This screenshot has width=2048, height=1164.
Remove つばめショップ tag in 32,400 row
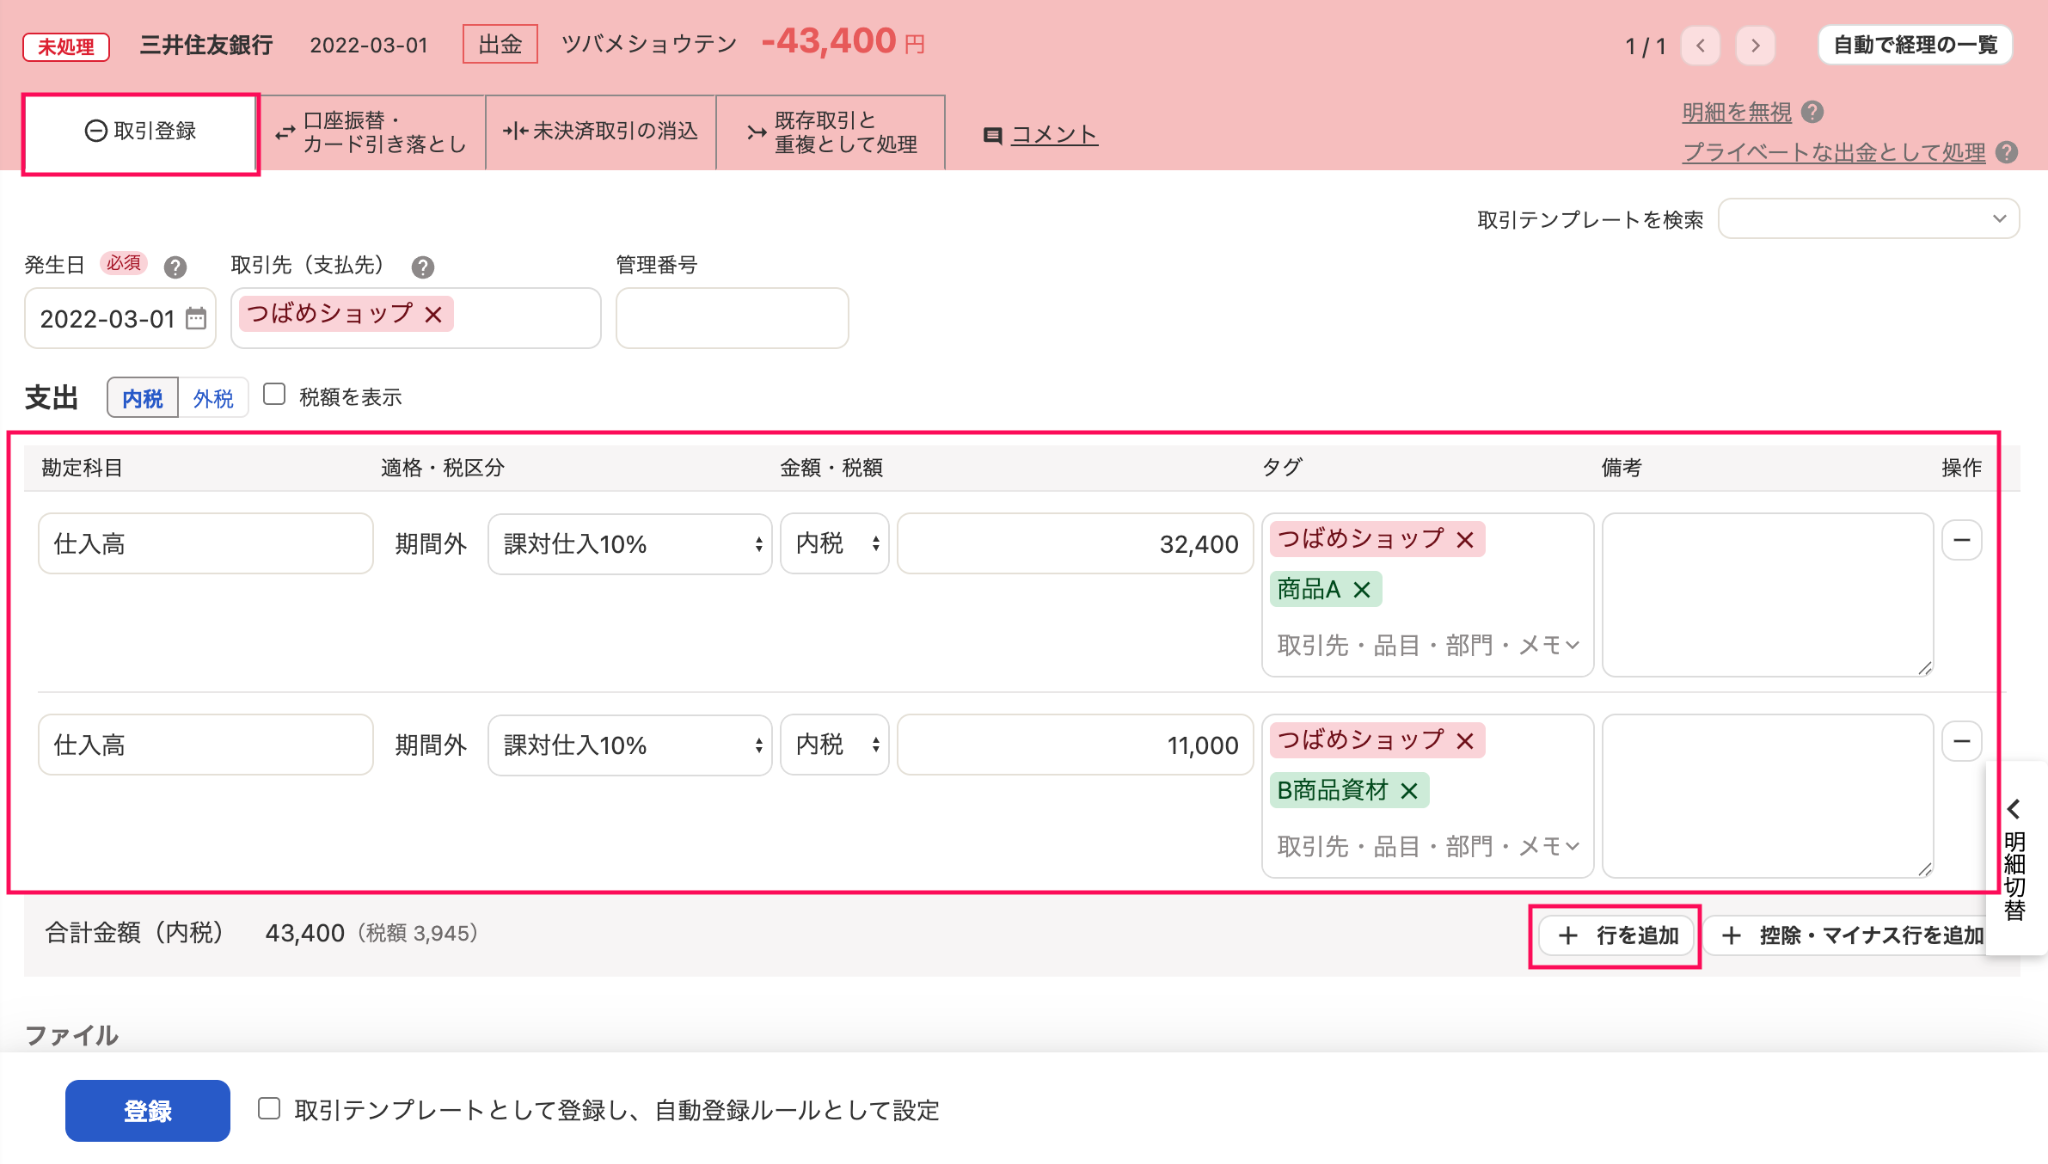tap(1465, 540)
